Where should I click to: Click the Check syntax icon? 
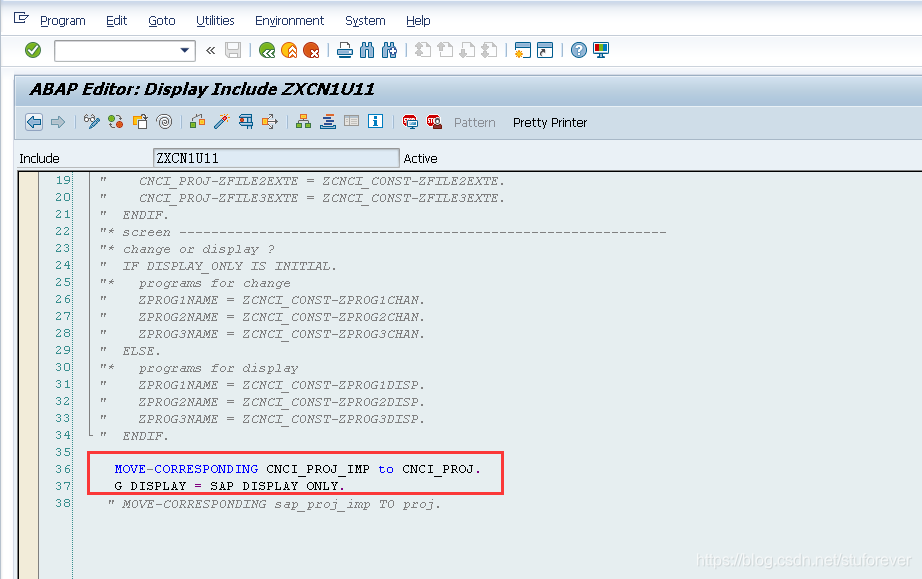[198, 122]
